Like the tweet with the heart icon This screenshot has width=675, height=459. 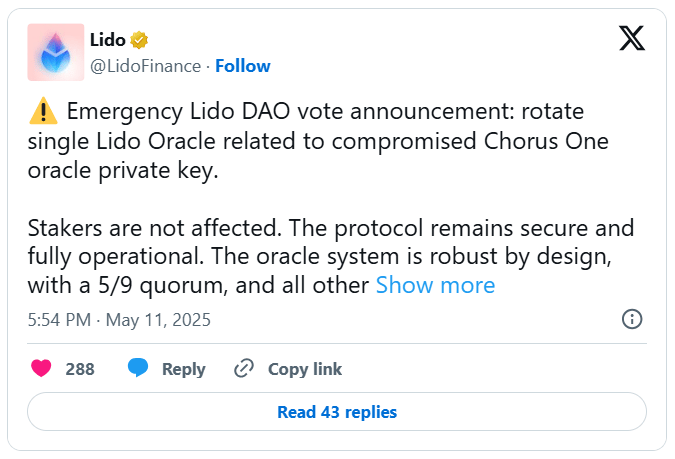pyautogui.click(x=41, y=369)
